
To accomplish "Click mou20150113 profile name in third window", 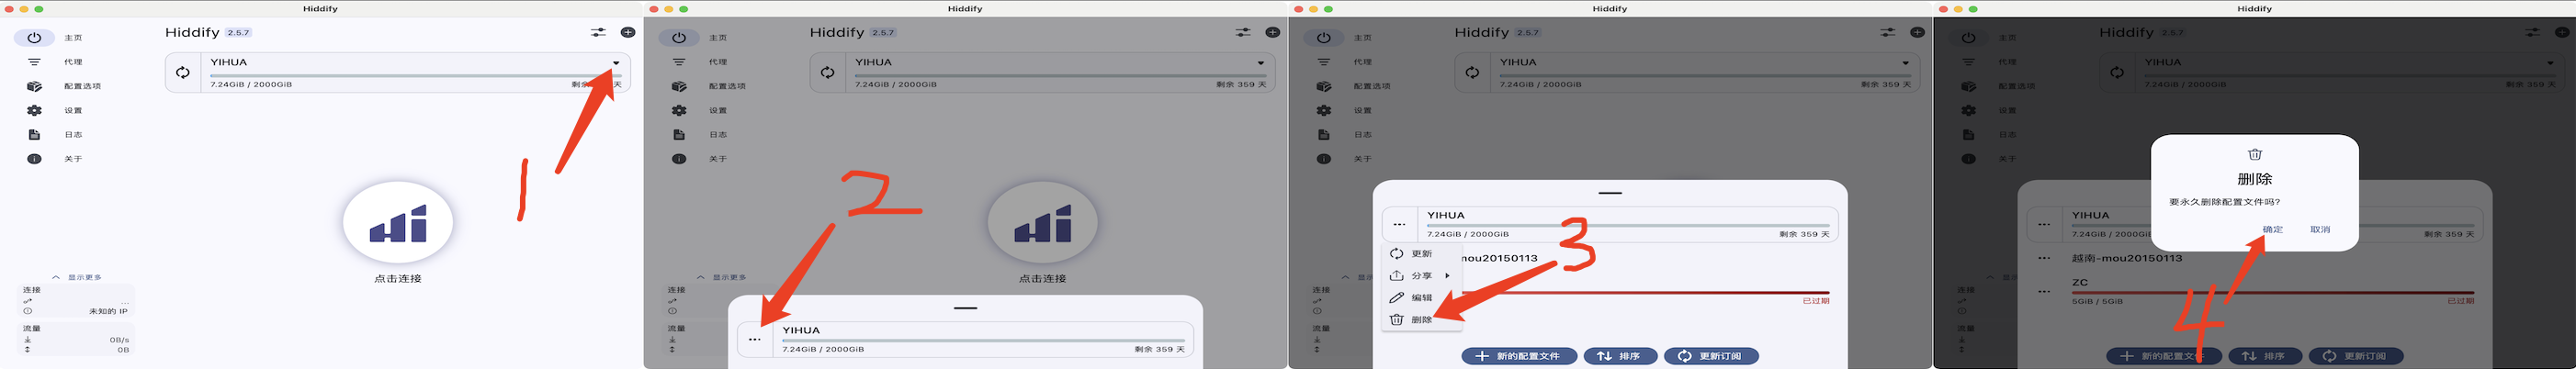I will tap(1499, 258).
